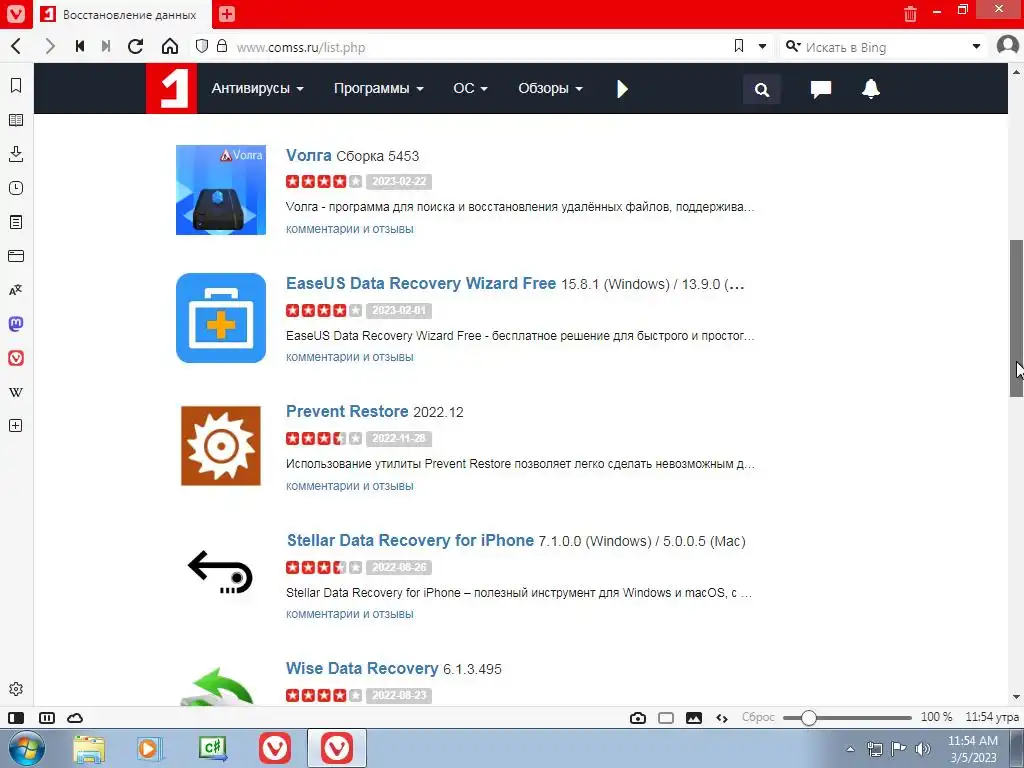Expand the Программы menu

pos(378,88)
